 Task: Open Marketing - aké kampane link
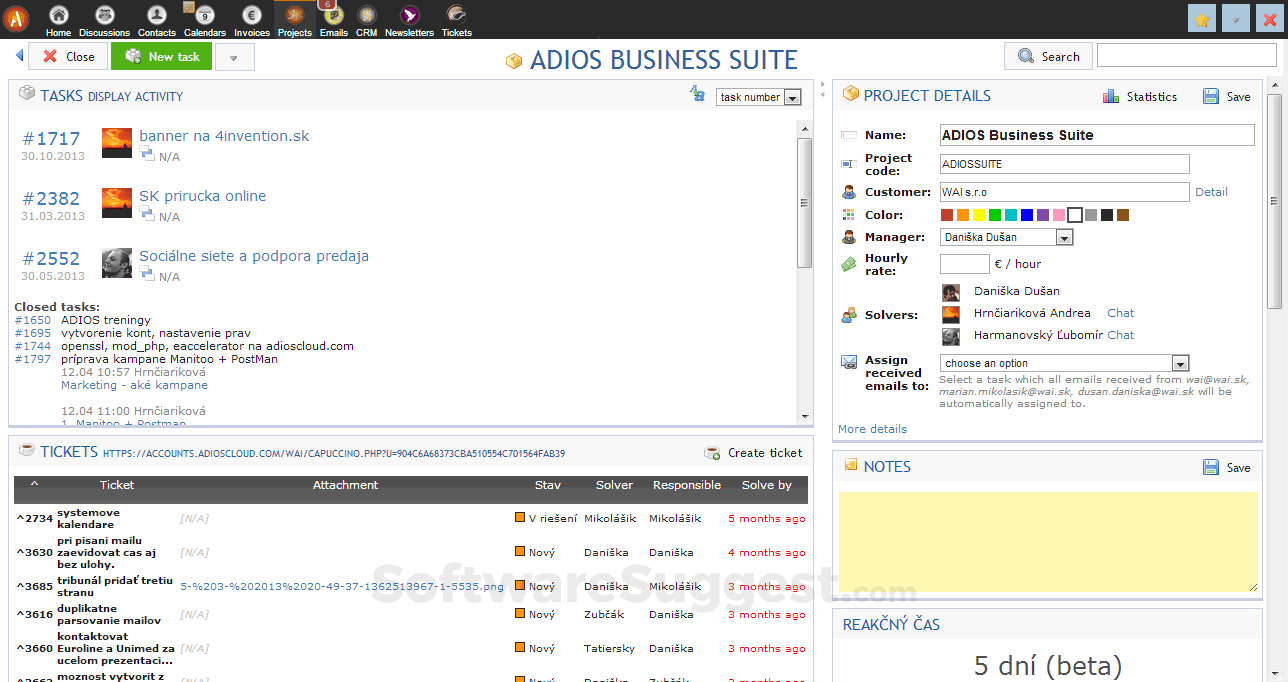coord(134,385)
